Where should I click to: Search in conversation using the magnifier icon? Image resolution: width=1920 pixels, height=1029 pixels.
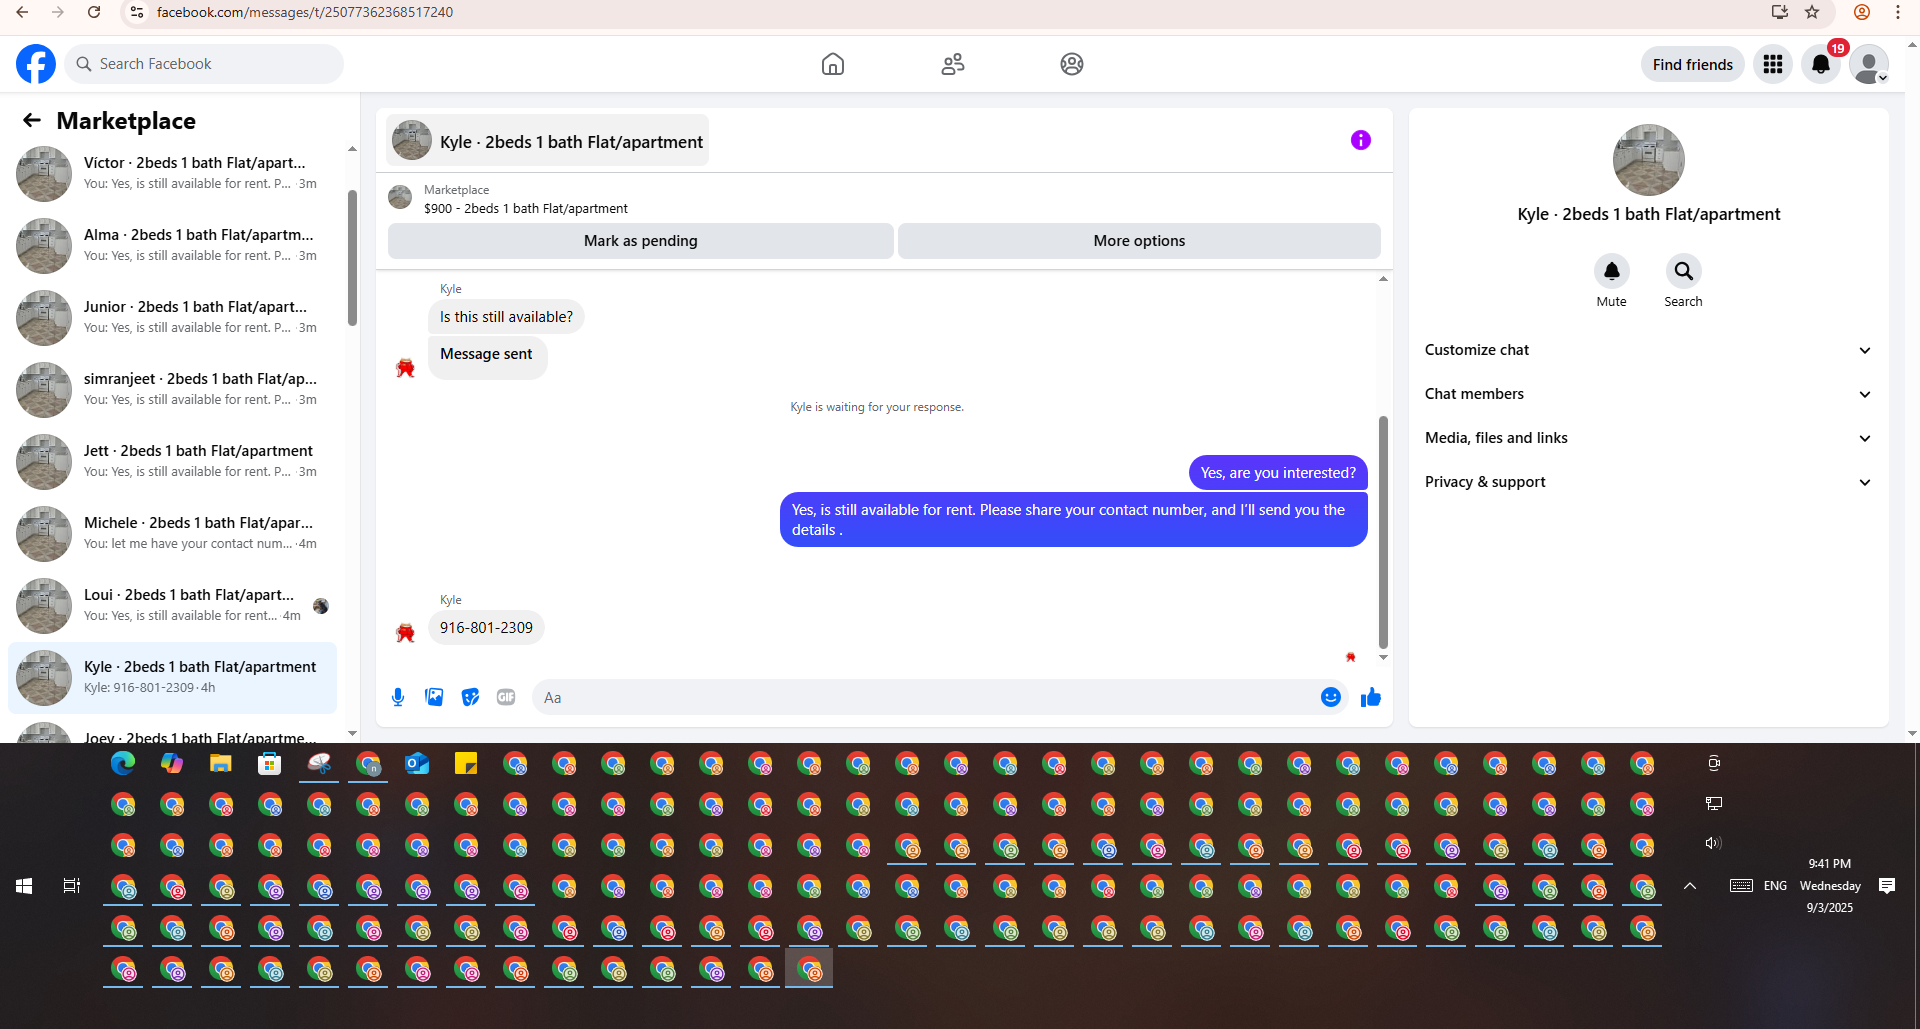click(1684, 271)
